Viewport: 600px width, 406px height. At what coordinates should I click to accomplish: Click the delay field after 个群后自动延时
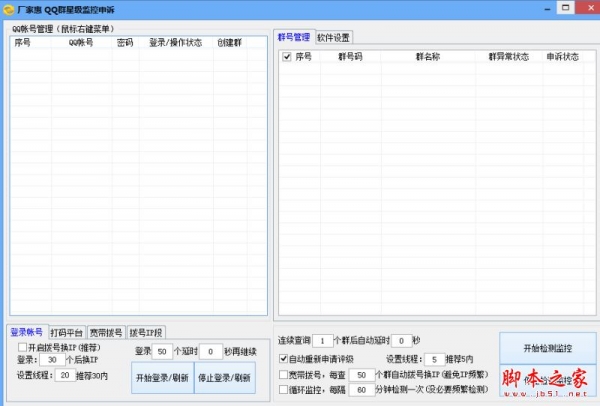[x=401, y=341]
